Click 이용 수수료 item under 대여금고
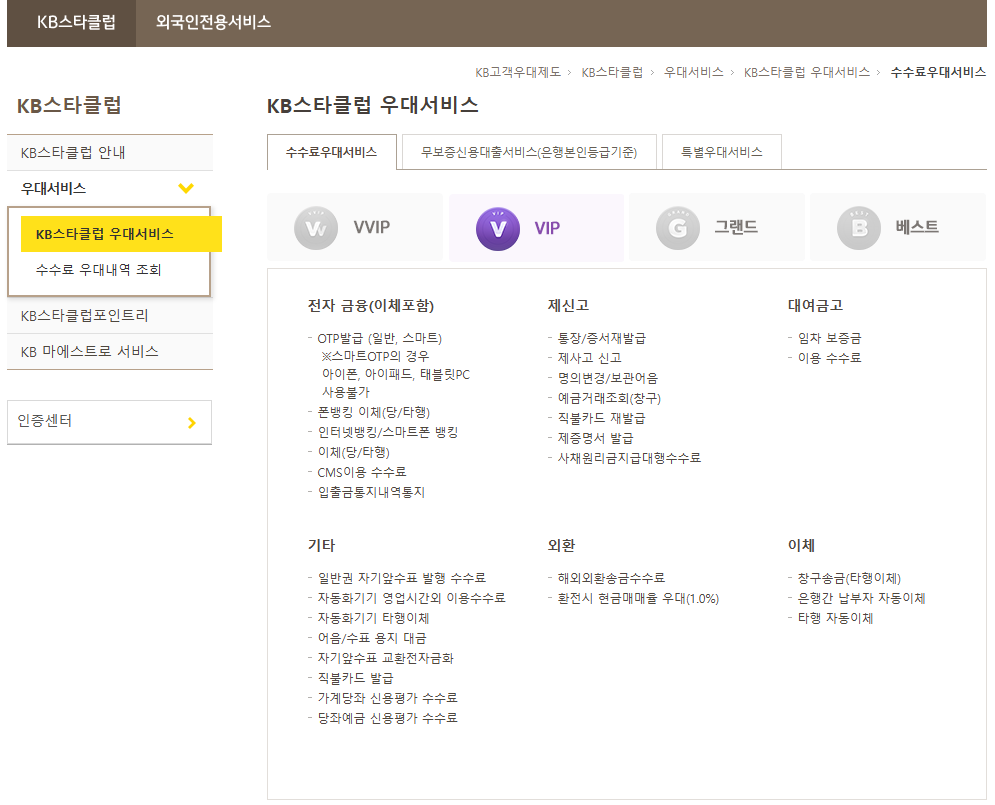The height and width of the screenshot is (805, 995). [x=829, y=358]
